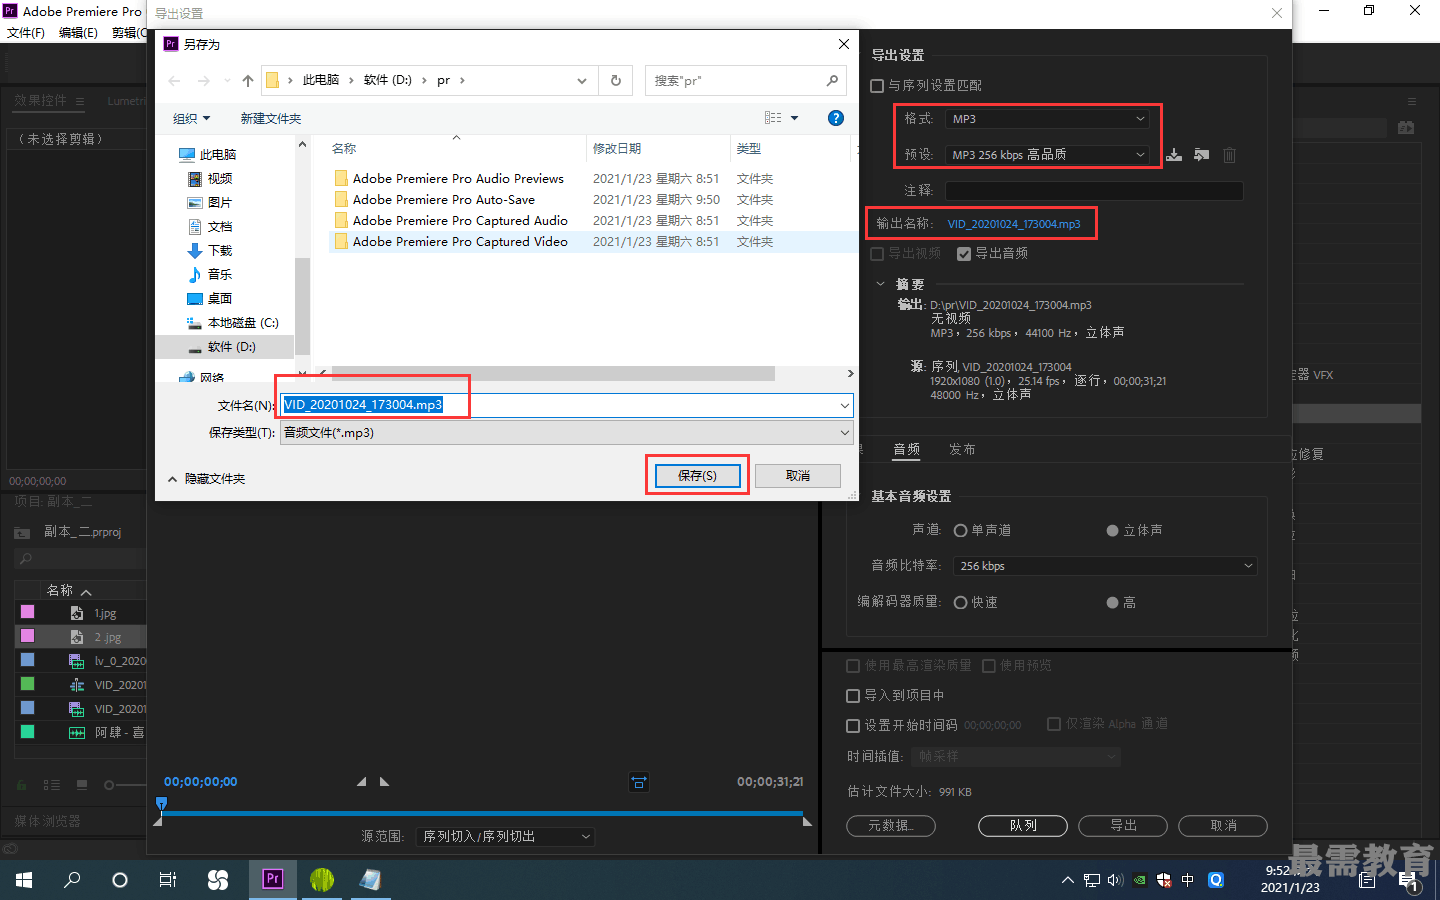Go forward in Save As navigation
The image size is (1440, 900).
[x=204, y=81]
